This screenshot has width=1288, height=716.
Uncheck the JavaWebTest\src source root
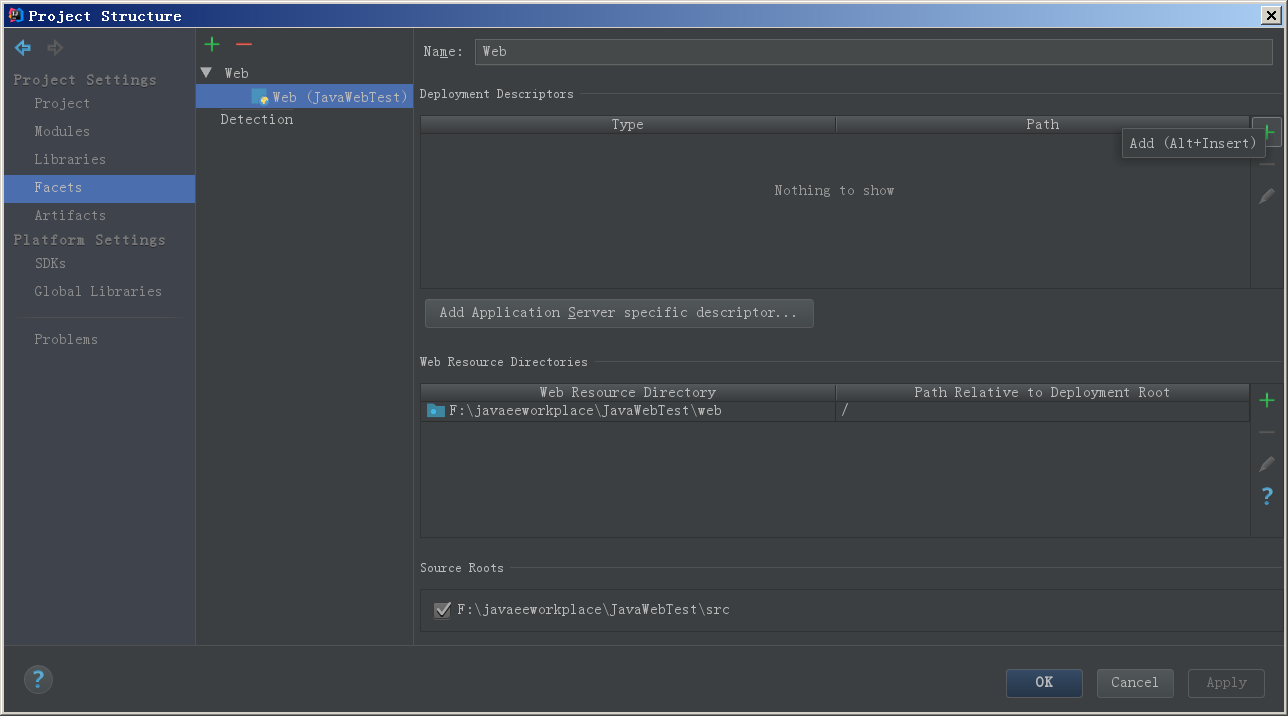pos(442,610)
